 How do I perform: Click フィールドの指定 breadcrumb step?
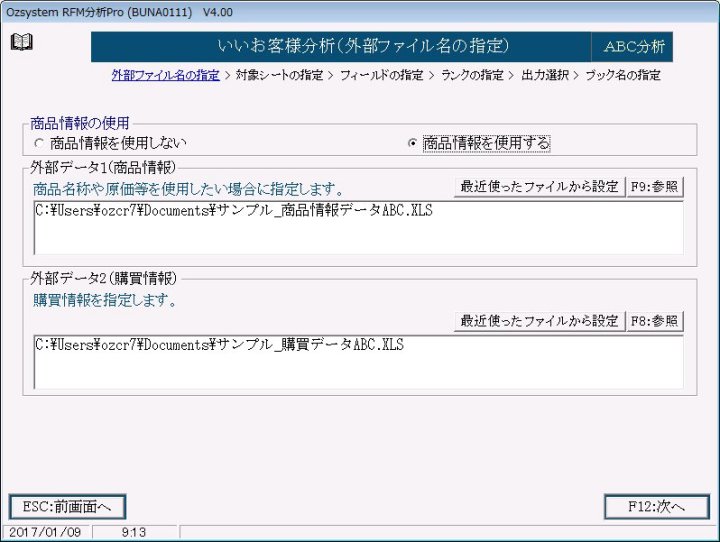pos(381,75)
